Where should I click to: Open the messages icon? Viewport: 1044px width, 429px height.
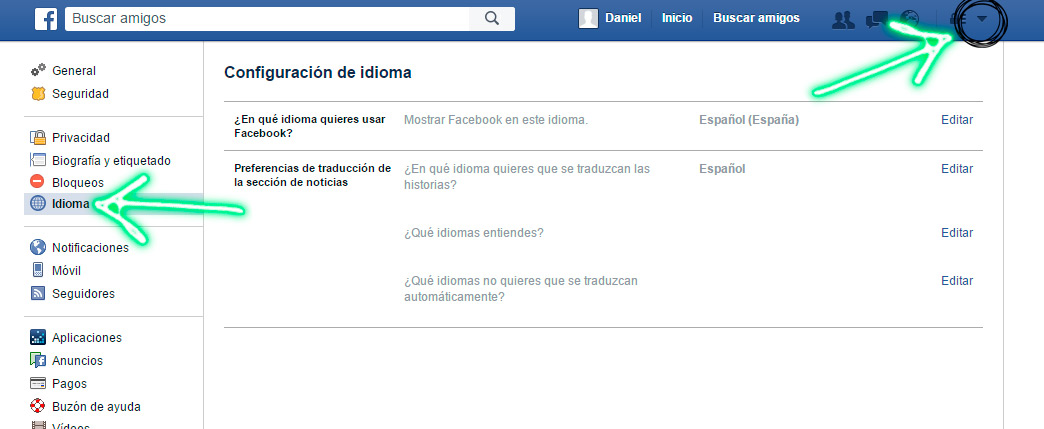[877, 20]
